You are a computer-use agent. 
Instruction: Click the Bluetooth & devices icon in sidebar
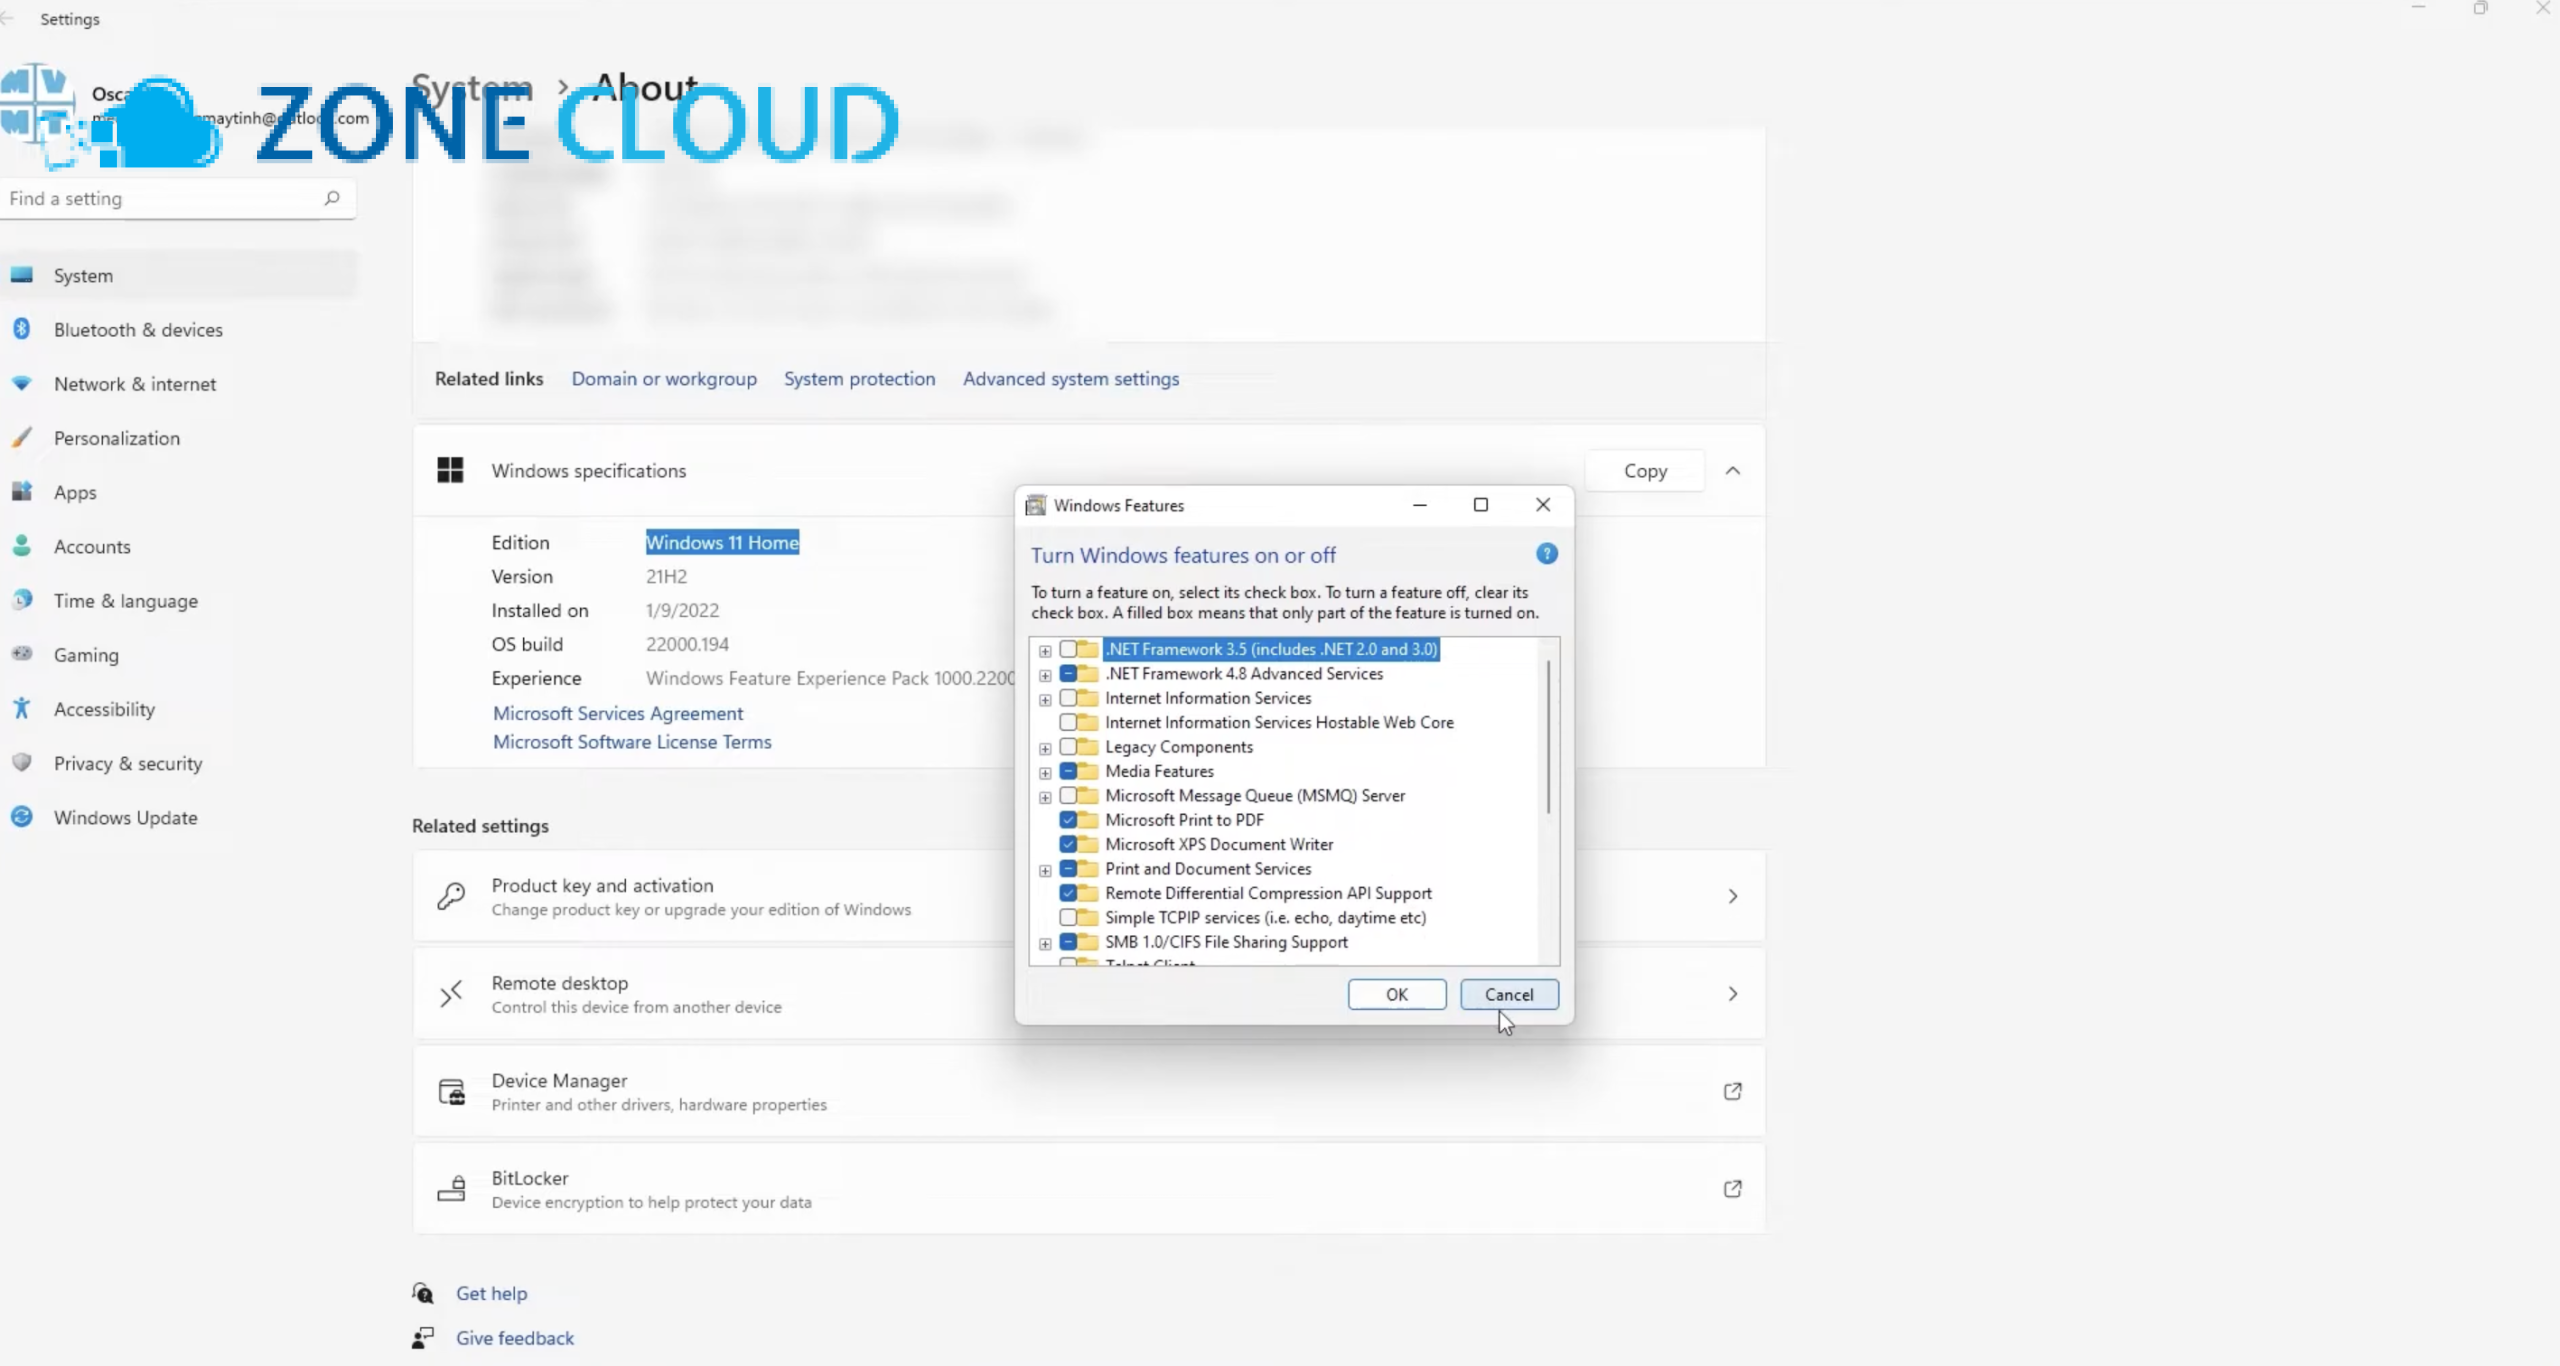point(21,329)
